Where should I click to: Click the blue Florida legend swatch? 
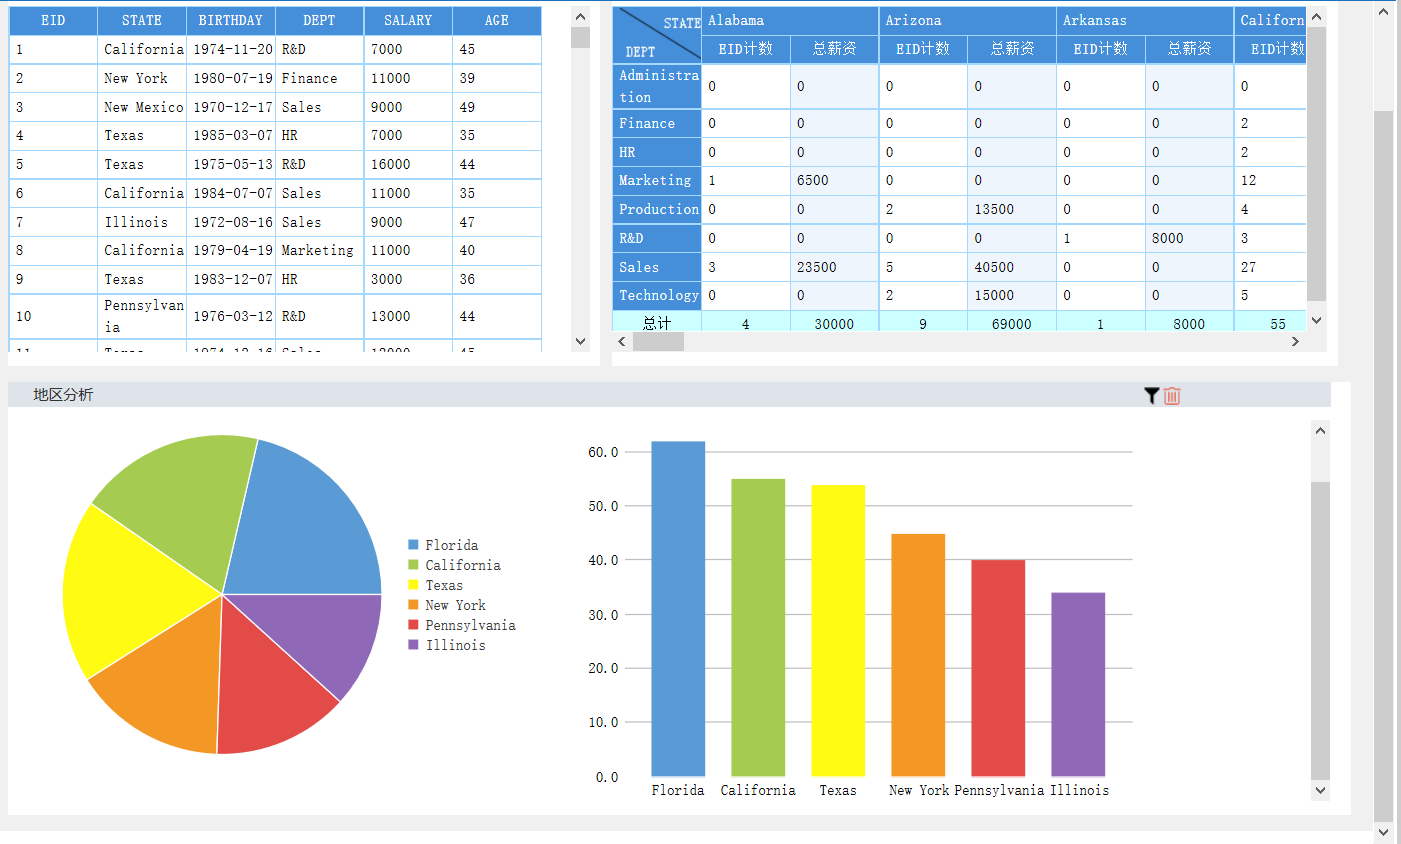point(413,545)
